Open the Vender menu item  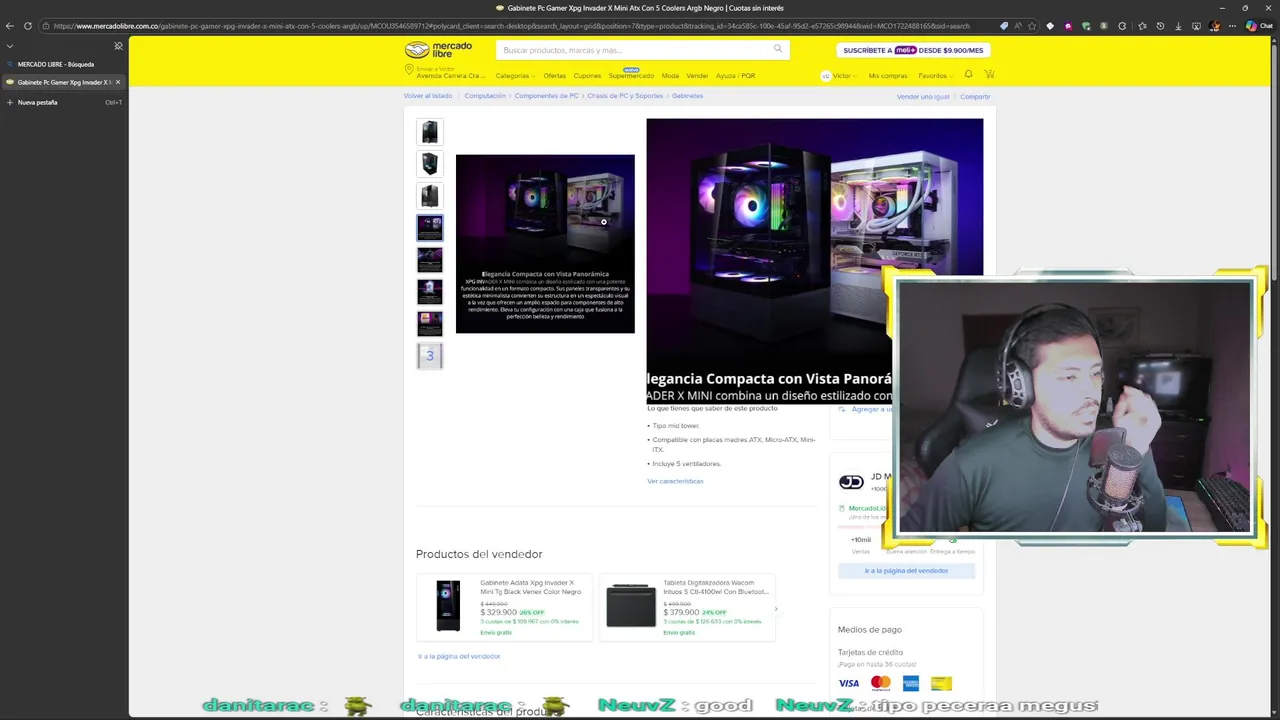tap(697, 76)
